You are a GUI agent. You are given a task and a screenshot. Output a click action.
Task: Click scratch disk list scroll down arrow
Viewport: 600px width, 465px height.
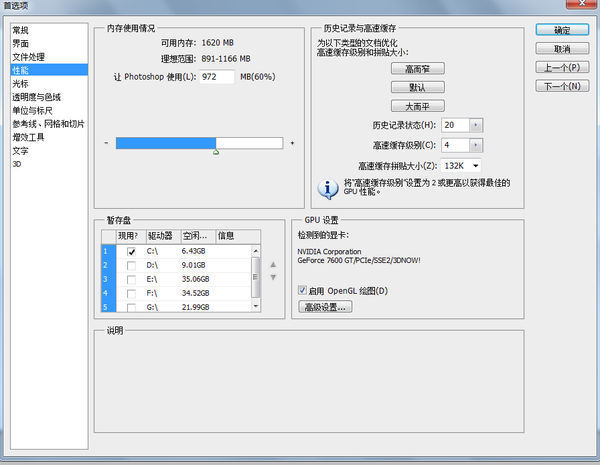click(256, 306)
